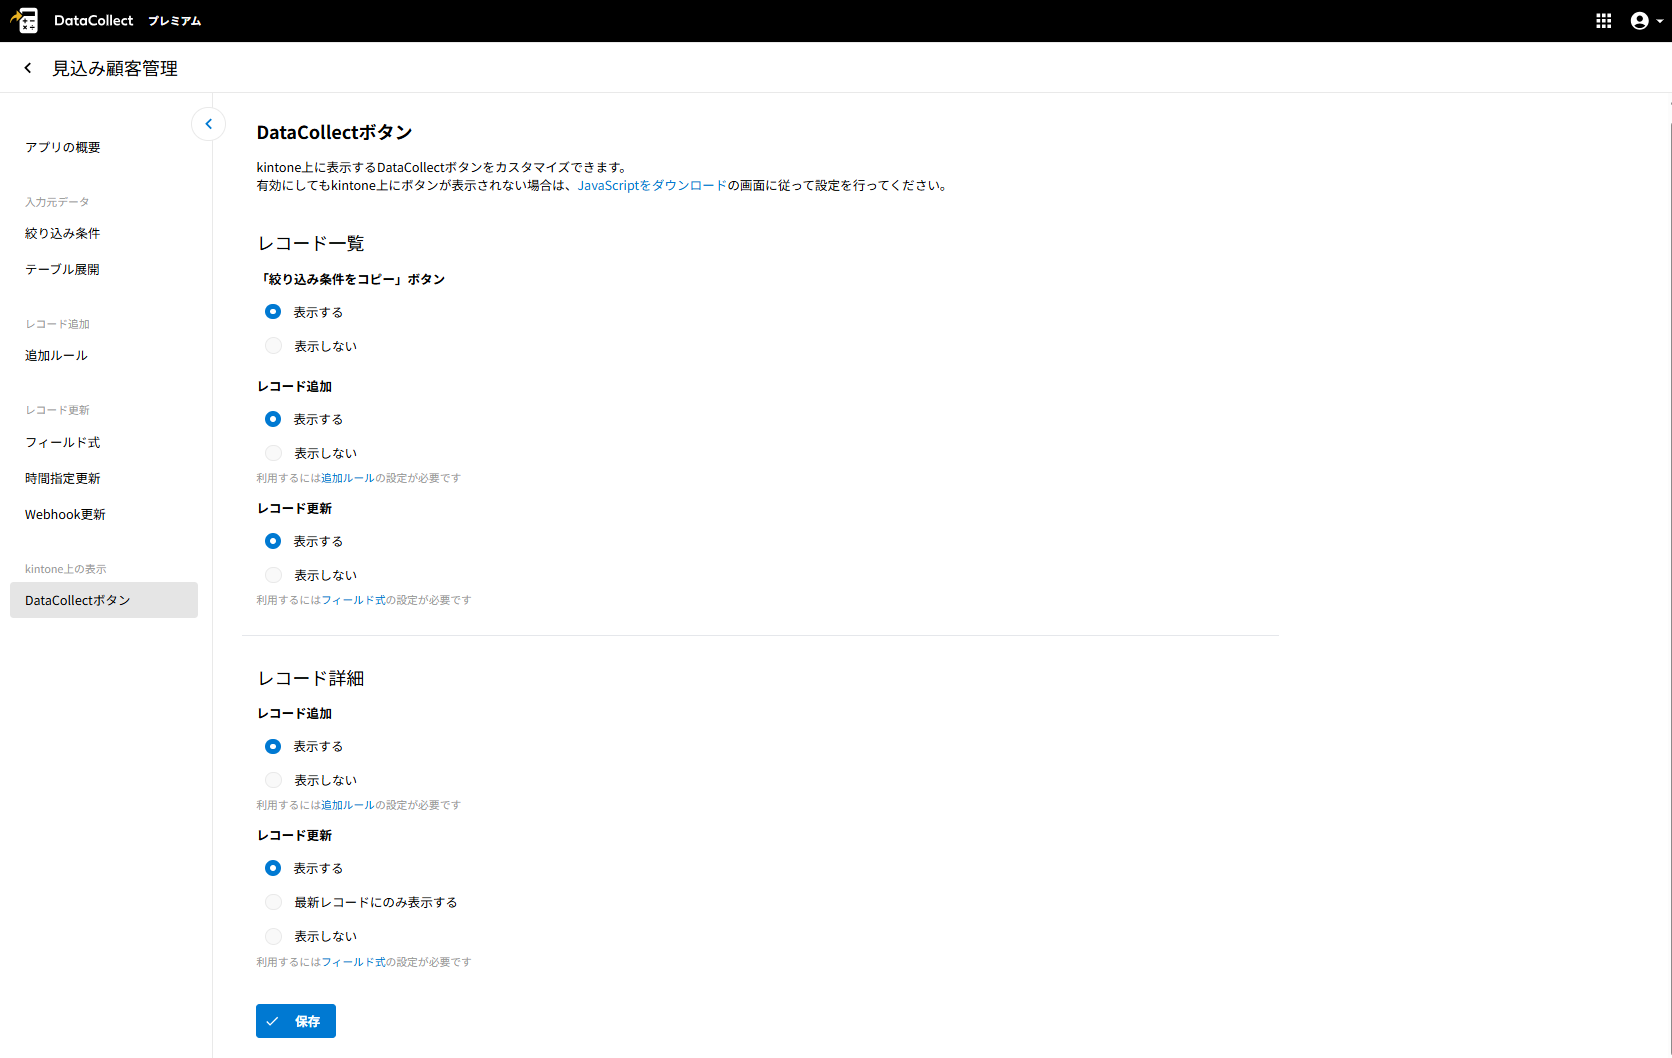The width and height of the screenshot is (1672, 1058).
Task: Click the プレミアム plan label
Action: (x=175, y=21)
